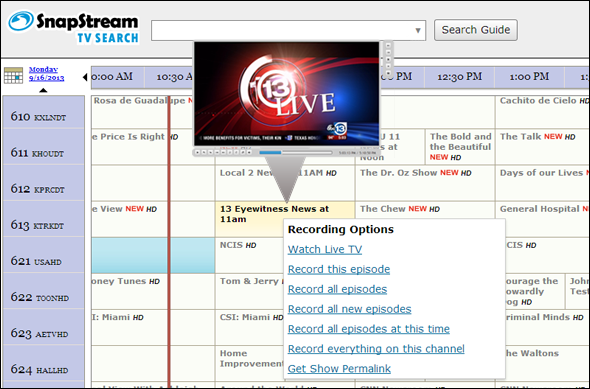
Task: Select channel 622 TOONHD
Action: coord(44,291)
